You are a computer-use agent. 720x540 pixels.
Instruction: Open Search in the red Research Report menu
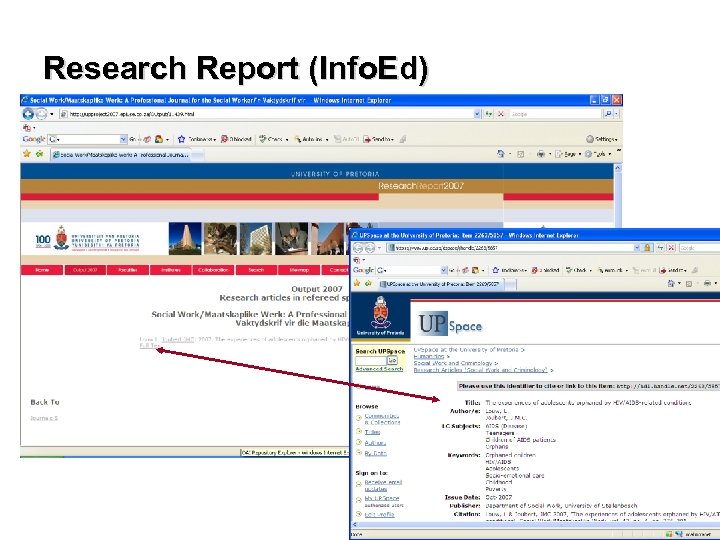pyautogui.click(x=256, y=270)
